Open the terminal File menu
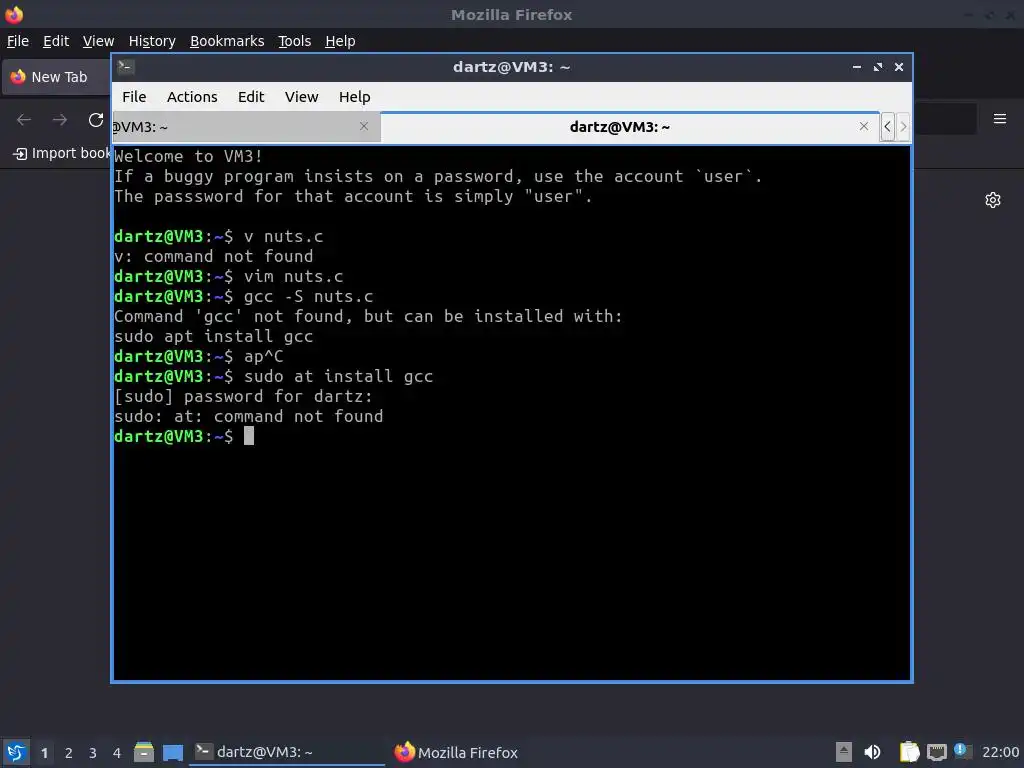1024x768 pixels. pos(134,97)
